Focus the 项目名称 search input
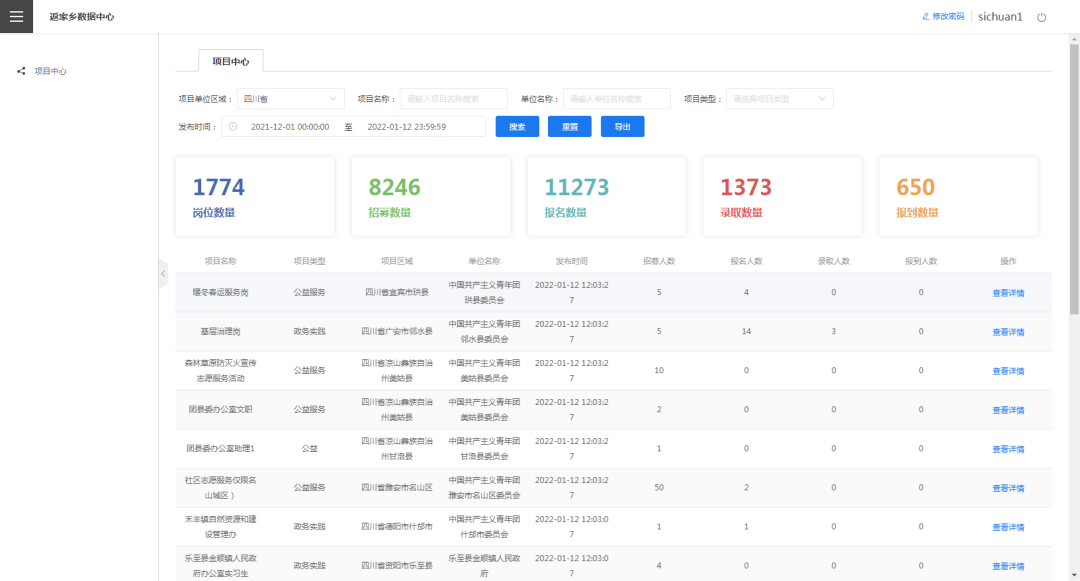The image size is (1080, 581). click(454, 99)
